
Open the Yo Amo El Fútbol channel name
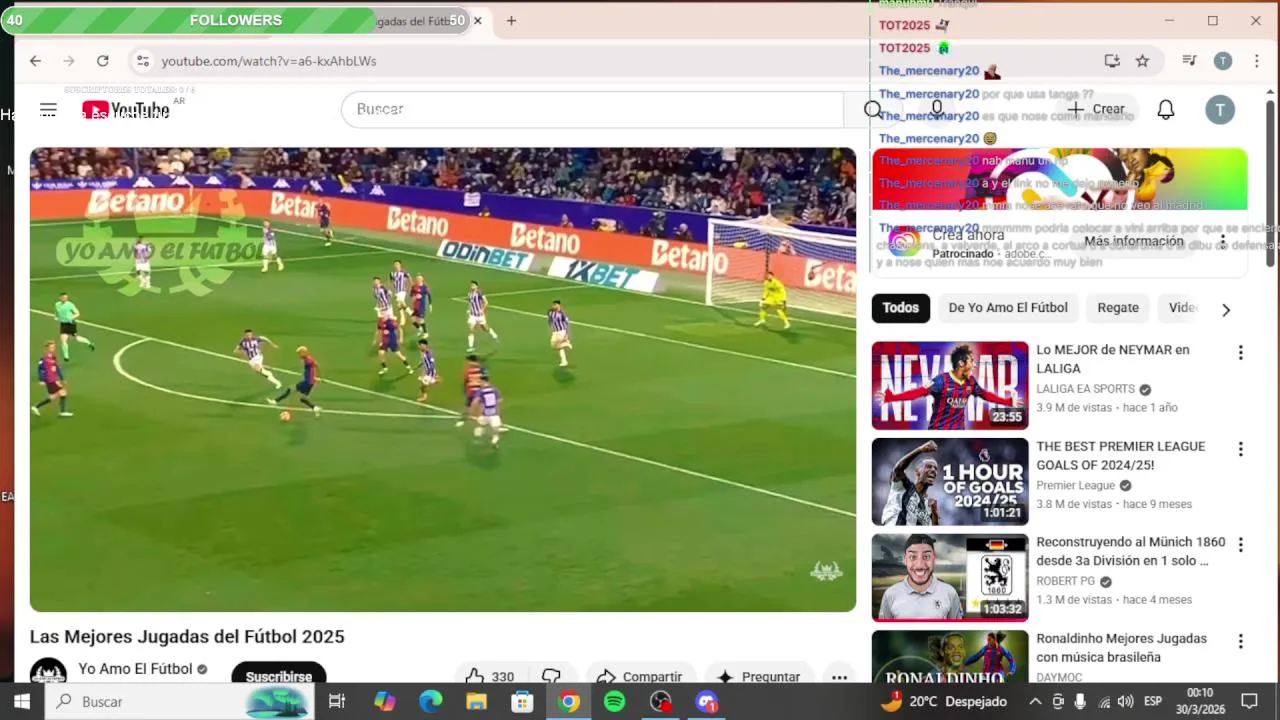click(136, 669)
